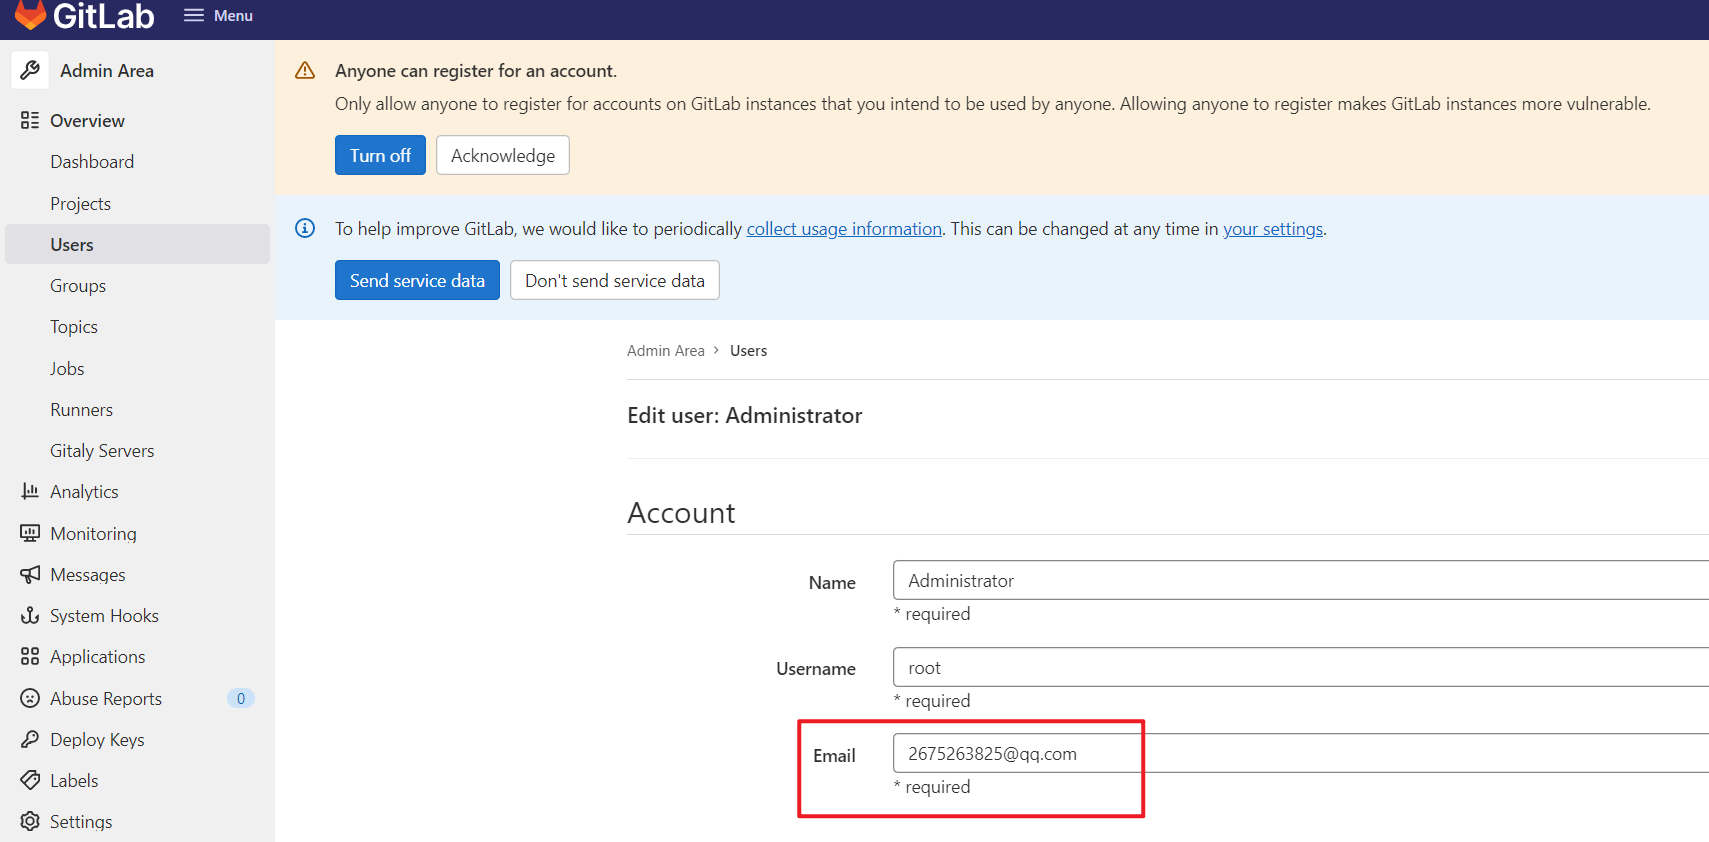Click the Applications grid icon
1709x842 pixels.
tap(30, 656)
